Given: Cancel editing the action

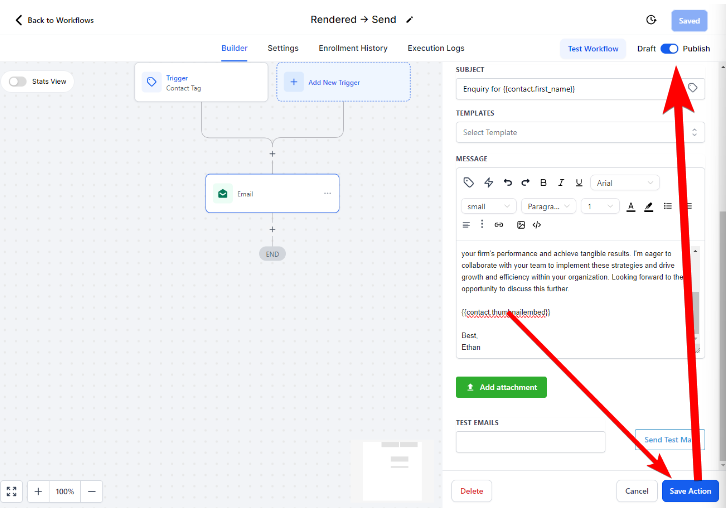Looking at the screenshot, I should point(637,491).
